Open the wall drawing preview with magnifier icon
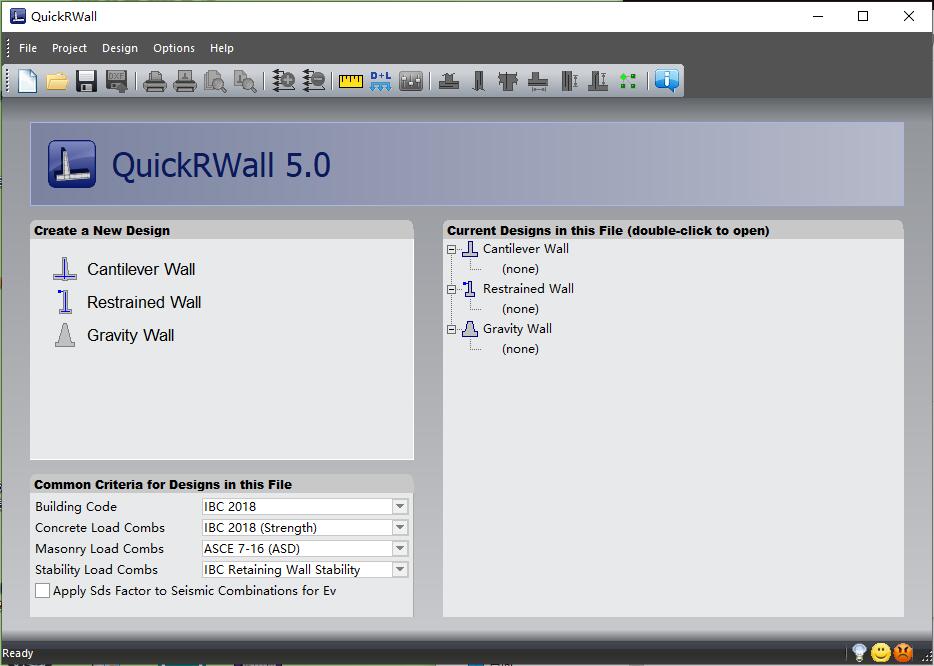934x666 pixels. [x=245, y=81]
